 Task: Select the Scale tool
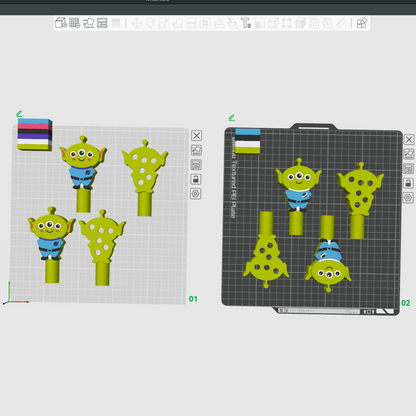click(x=164, y=23)
